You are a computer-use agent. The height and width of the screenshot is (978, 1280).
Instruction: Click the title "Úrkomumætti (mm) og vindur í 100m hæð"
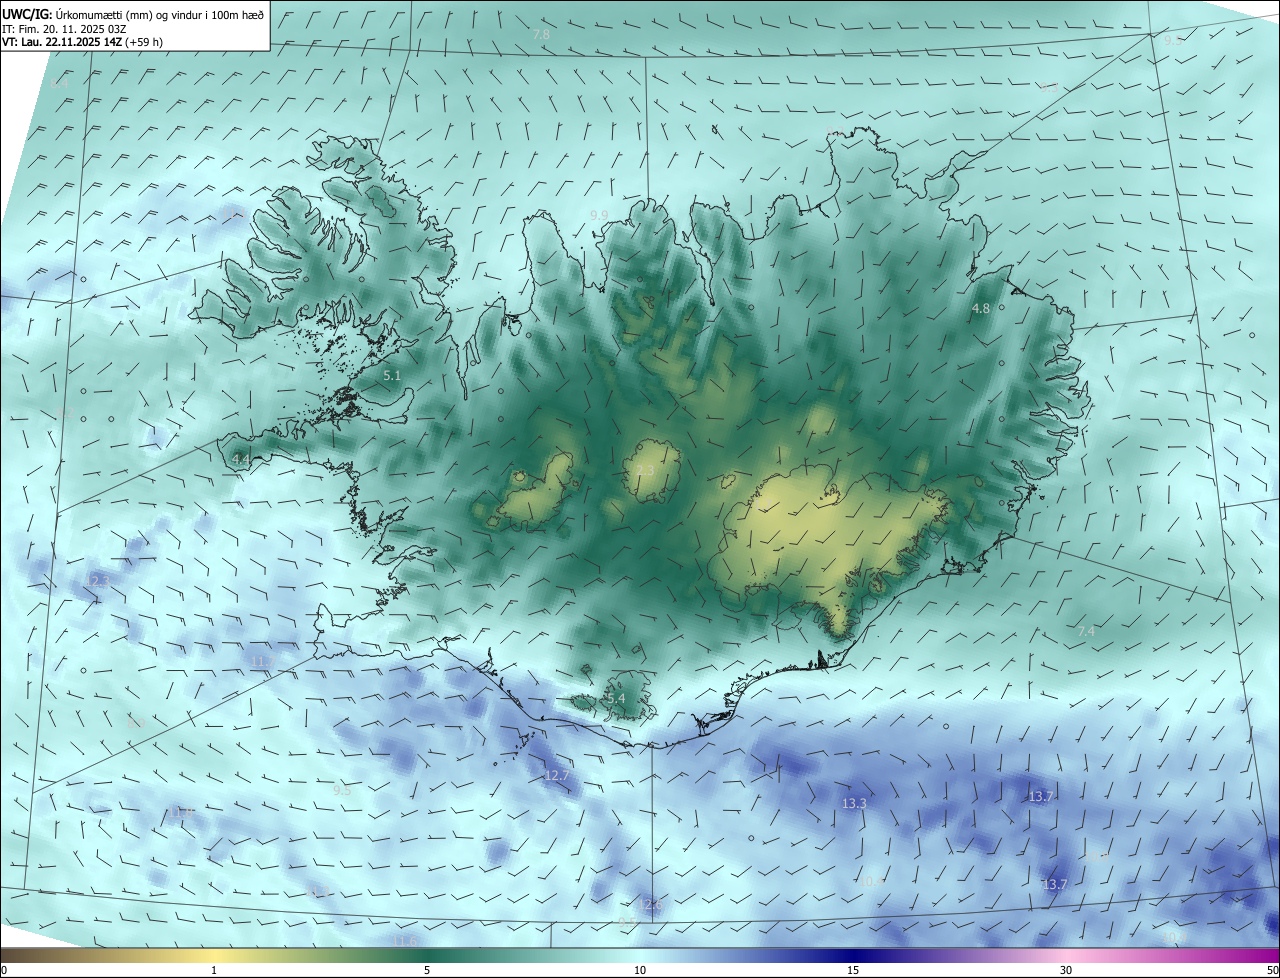click(158, 14)
